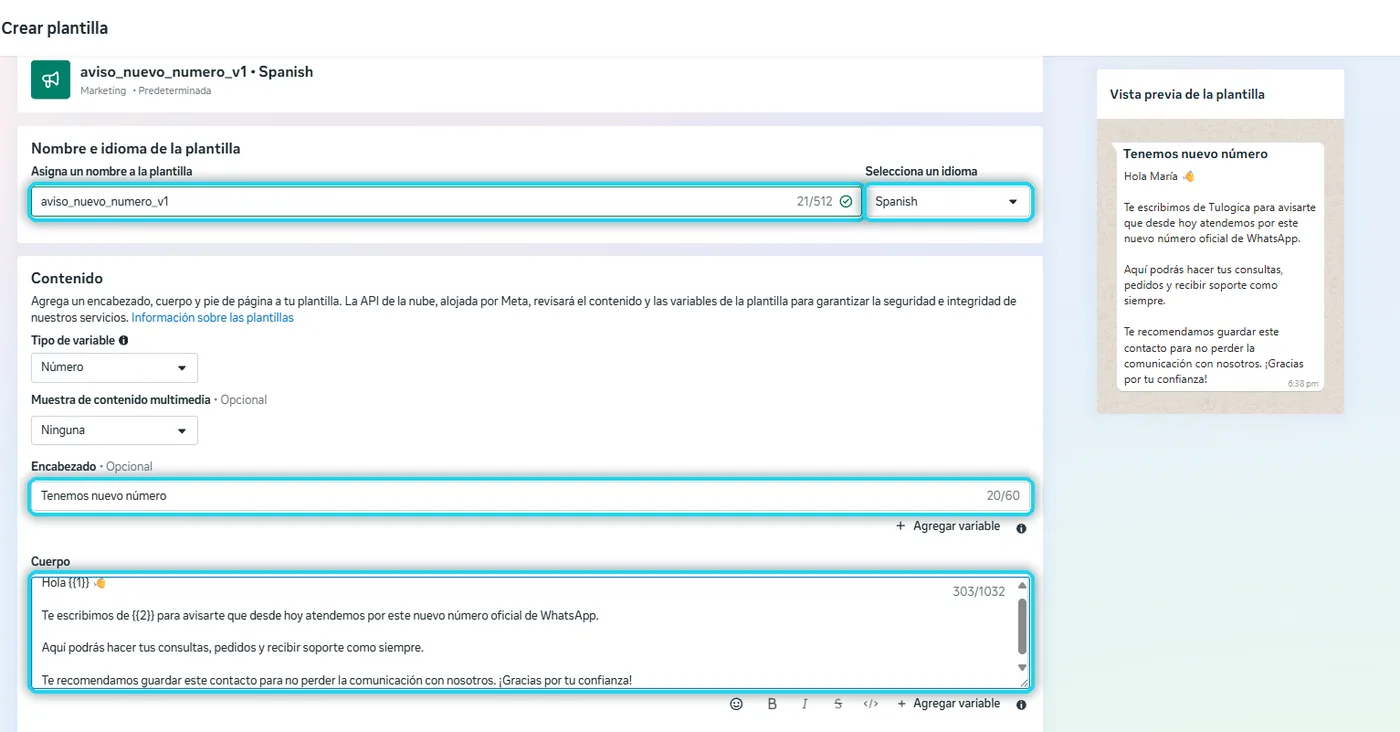The height and width of the screenshot is (732, 1400).
Task: Click the resize handle of body text area
Action: pos(1022,682)
